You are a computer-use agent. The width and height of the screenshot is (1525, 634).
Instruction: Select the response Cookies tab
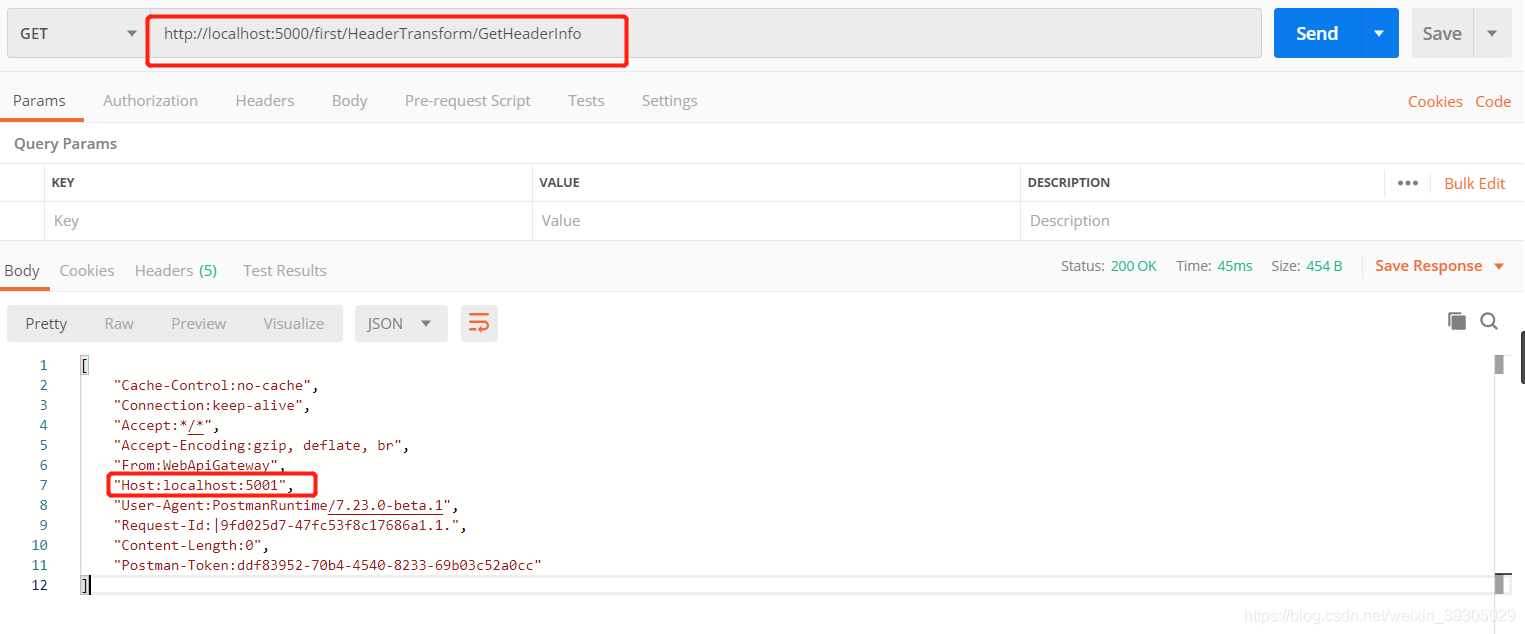point(87,270)
